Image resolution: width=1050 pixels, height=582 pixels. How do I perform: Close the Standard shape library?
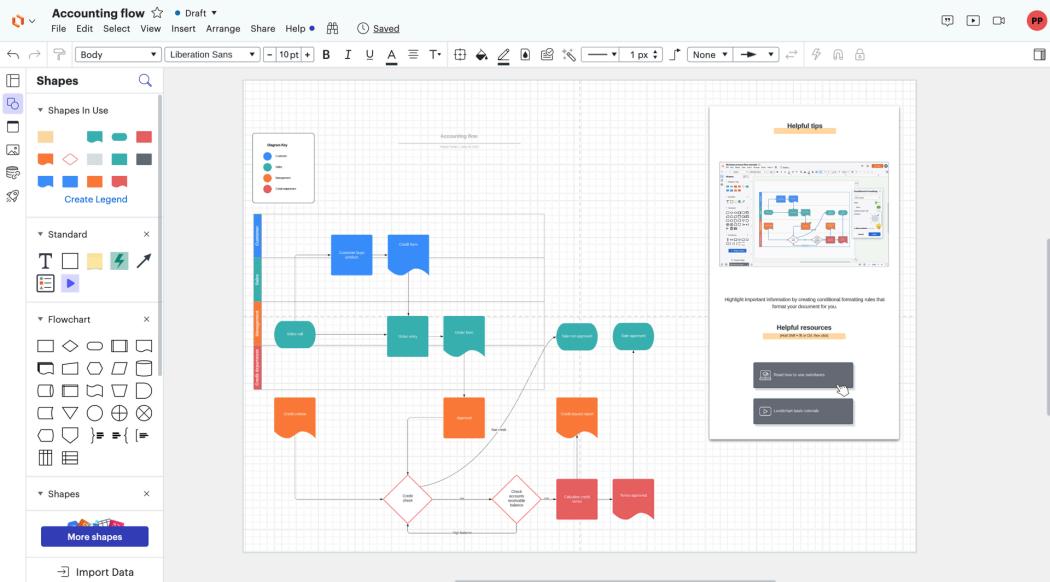(147, 234)
